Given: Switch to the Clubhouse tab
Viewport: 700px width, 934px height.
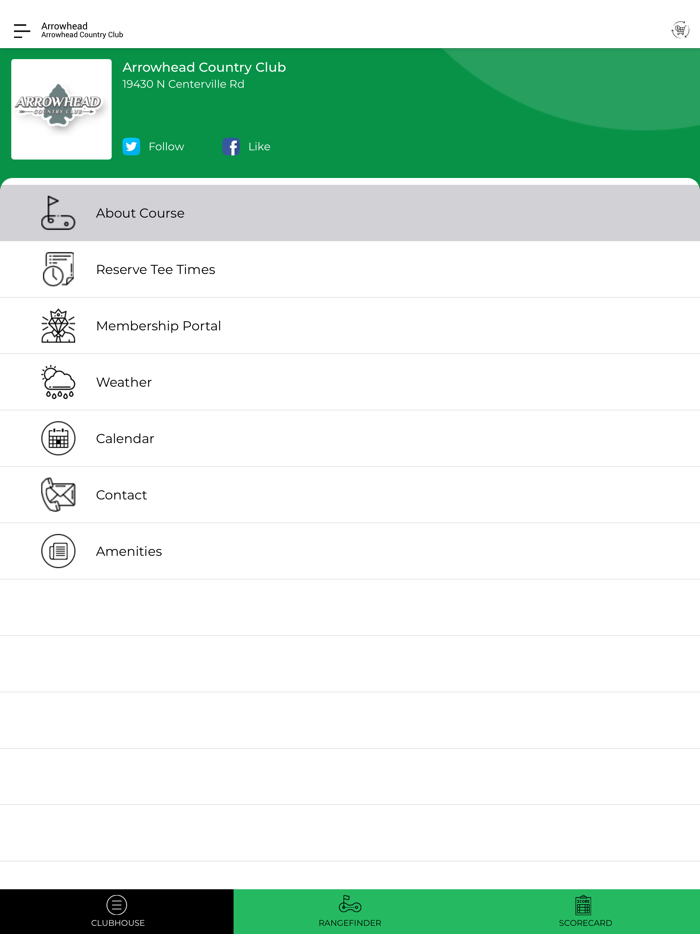Looking at the screenshot, I should [117, 911].
